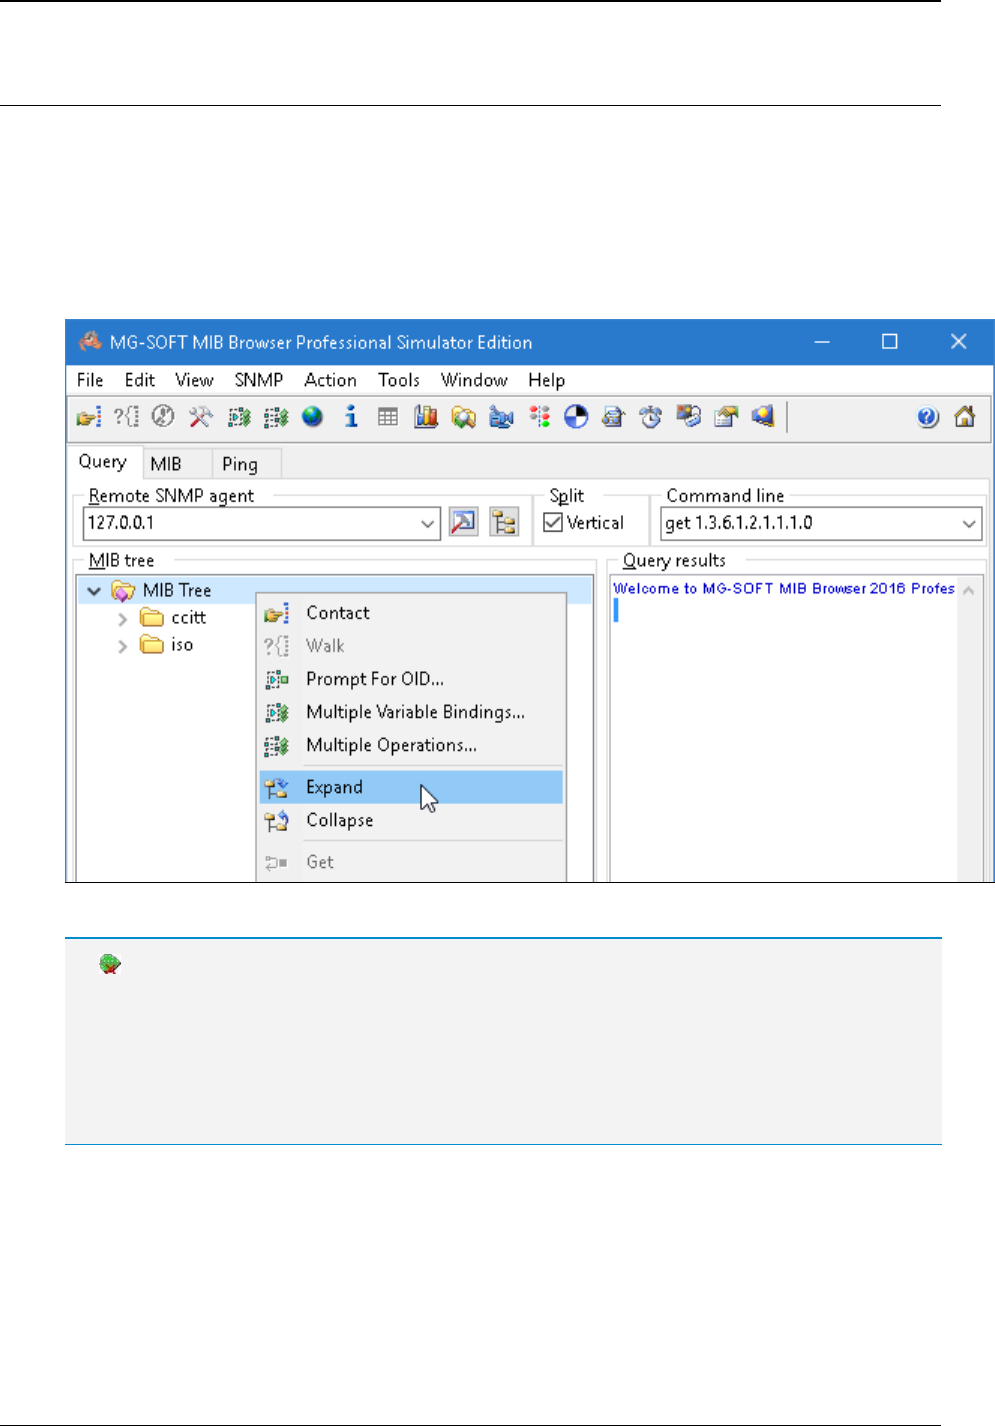
Task: Click the Walk toolbar icon
Action: [x=126, y=417]
